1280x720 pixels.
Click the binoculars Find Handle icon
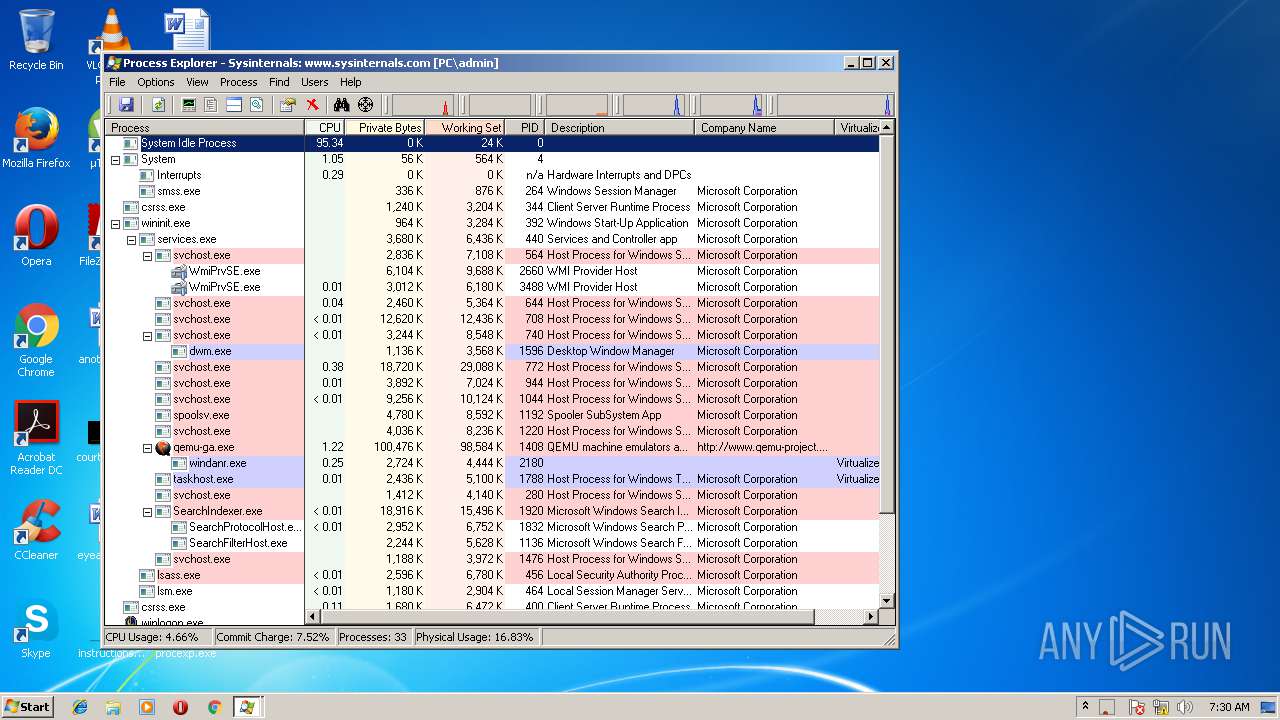click(x=341, y=105)
